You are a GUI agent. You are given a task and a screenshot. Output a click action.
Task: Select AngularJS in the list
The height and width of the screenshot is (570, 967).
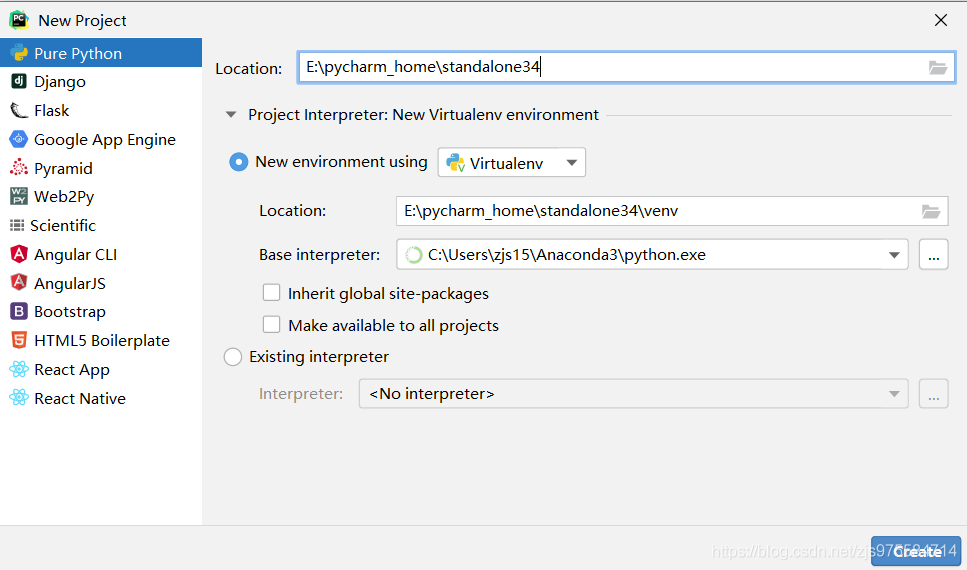pos(101,283)
